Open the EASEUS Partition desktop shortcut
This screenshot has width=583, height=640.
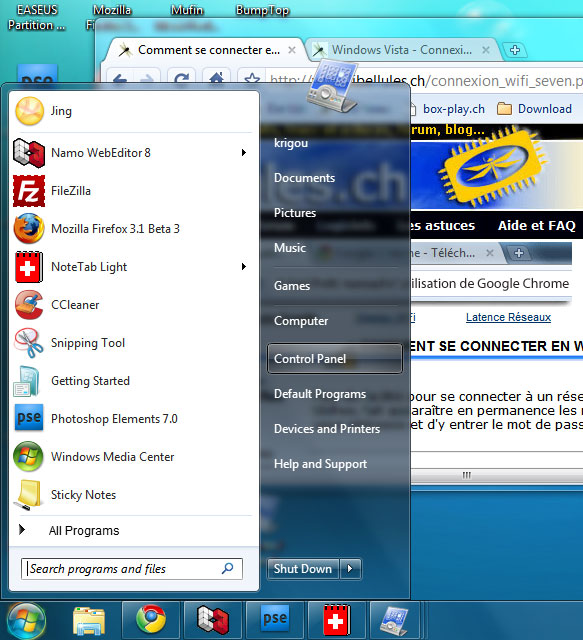tap(37, 17)
